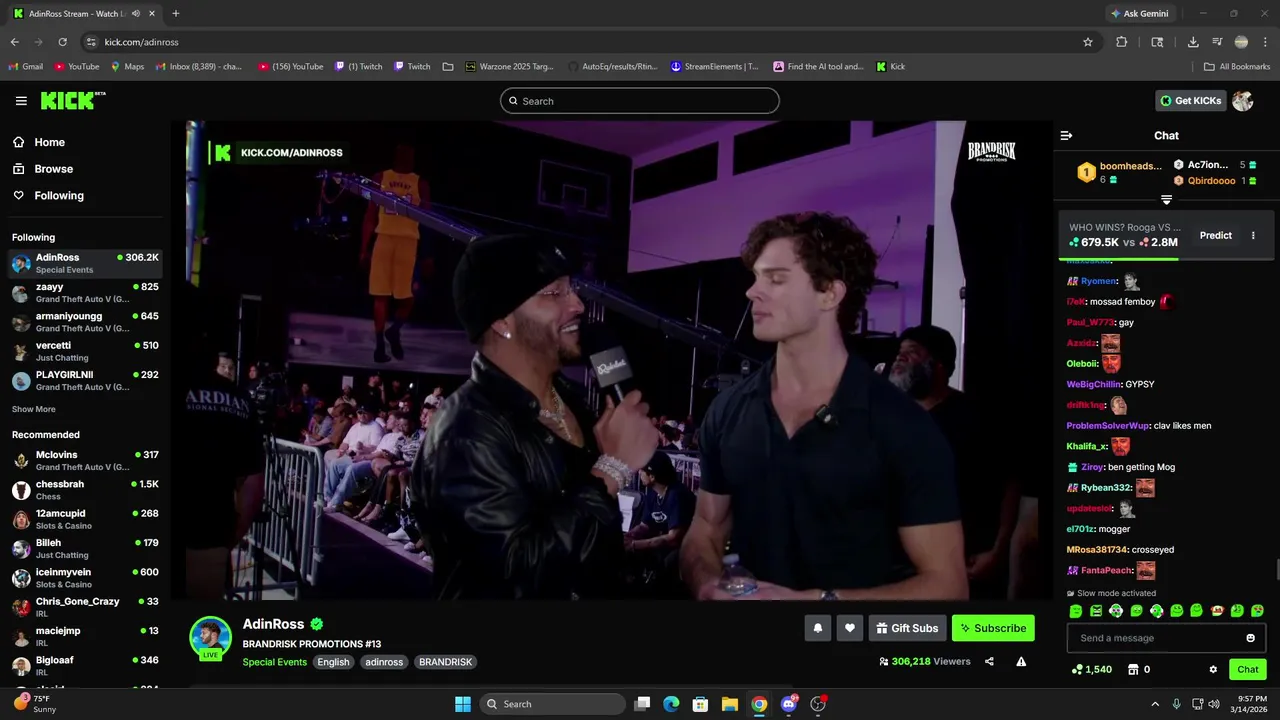1280x720 pixels.
Task: Open Windows Start menu
Action: (x=463, y=704)
